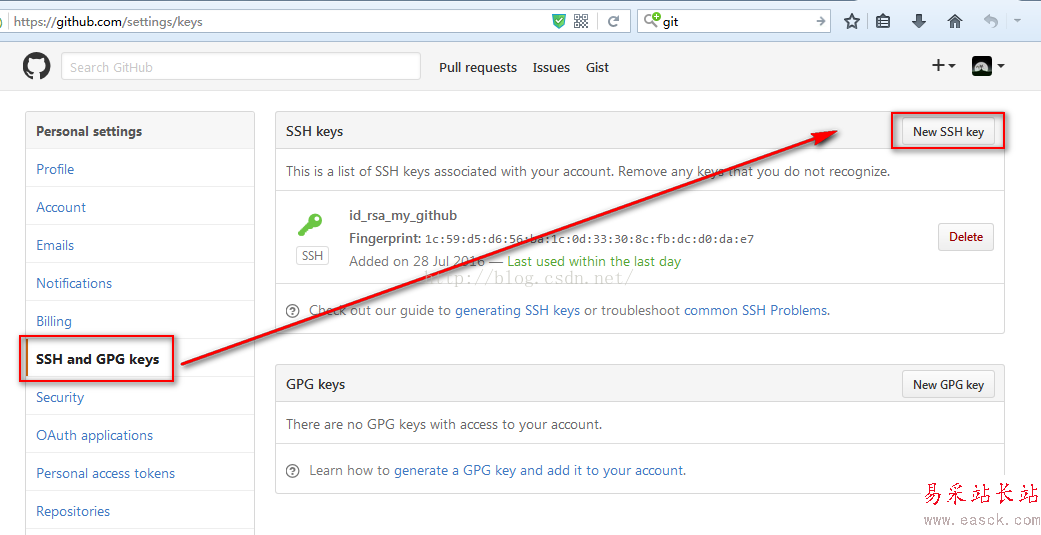
Task: Open Billing settings
Action: click(54, 321)
